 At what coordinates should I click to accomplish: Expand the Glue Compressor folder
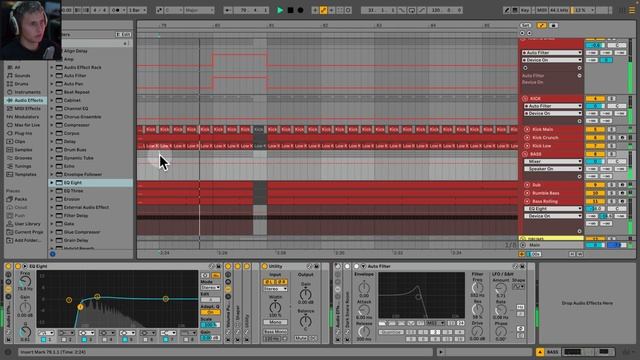click(52, 232)
